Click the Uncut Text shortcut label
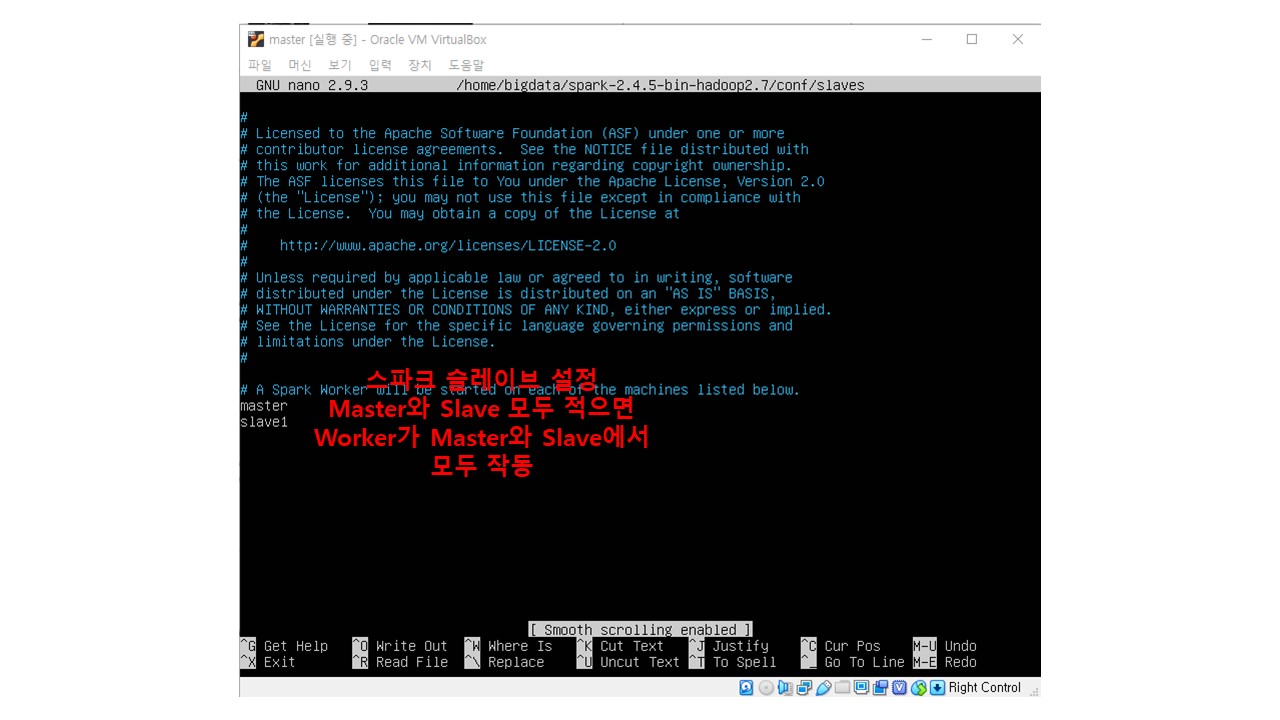The image size is (1280, 720). 639,662
